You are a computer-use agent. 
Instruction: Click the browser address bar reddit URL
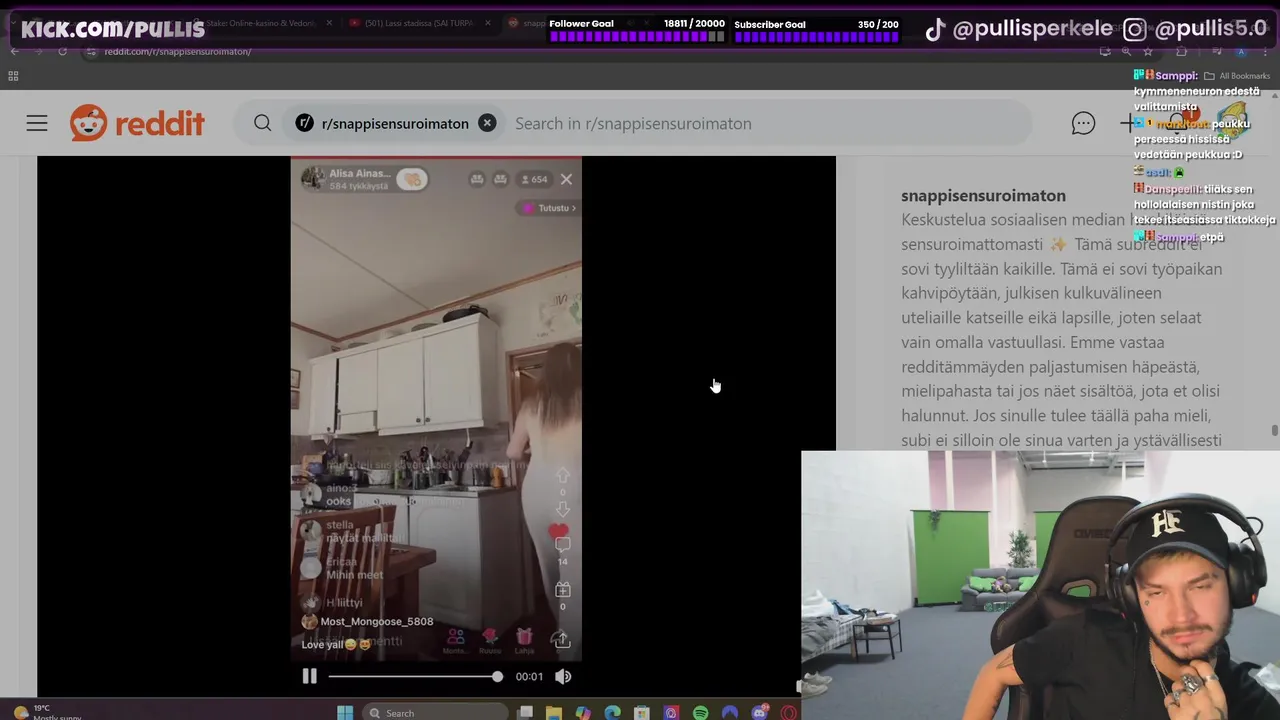[177, 51]
